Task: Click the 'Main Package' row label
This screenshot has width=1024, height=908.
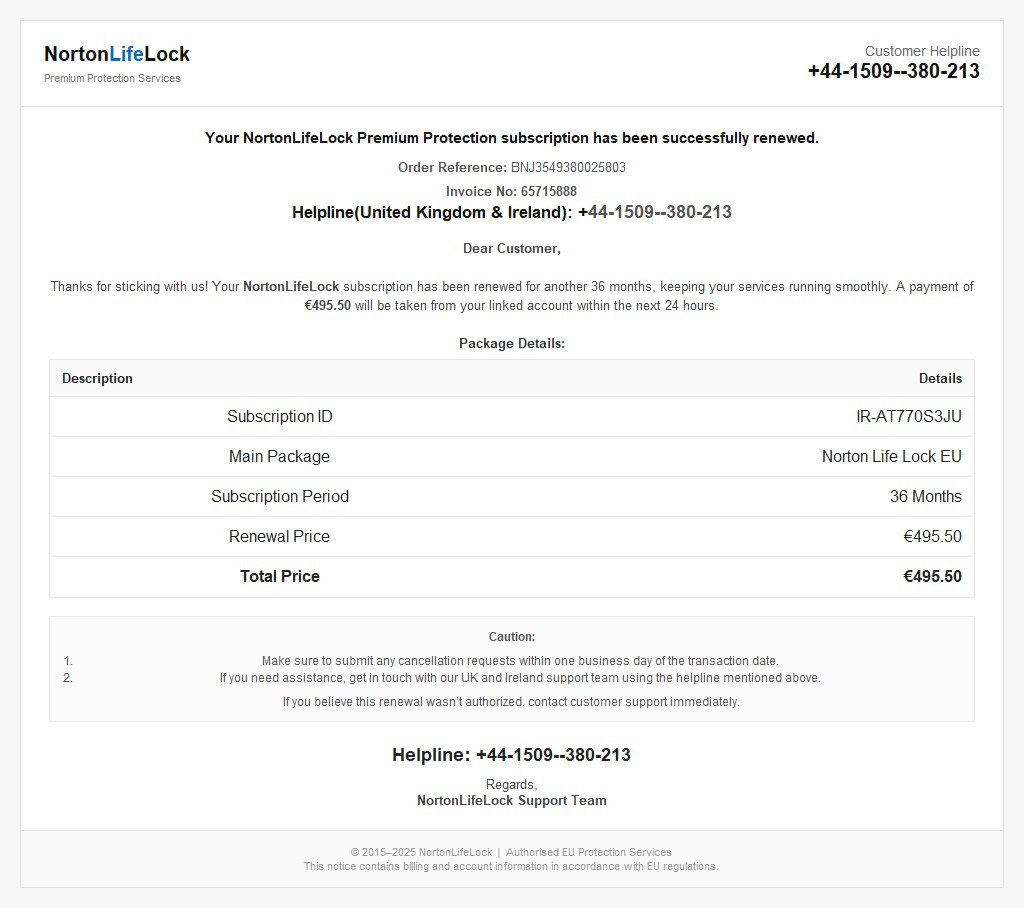Action: point(280,456)
